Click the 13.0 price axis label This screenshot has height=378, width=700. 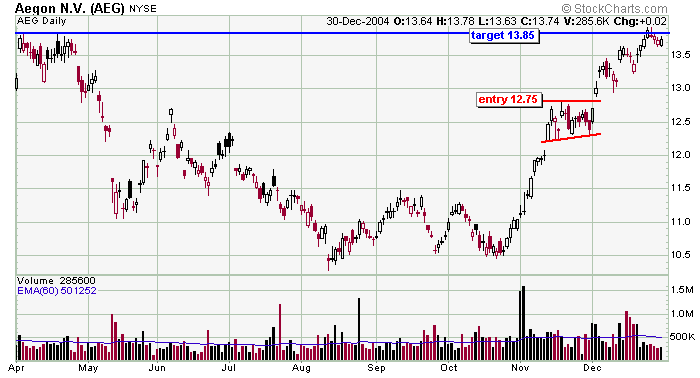click(681, 88)
